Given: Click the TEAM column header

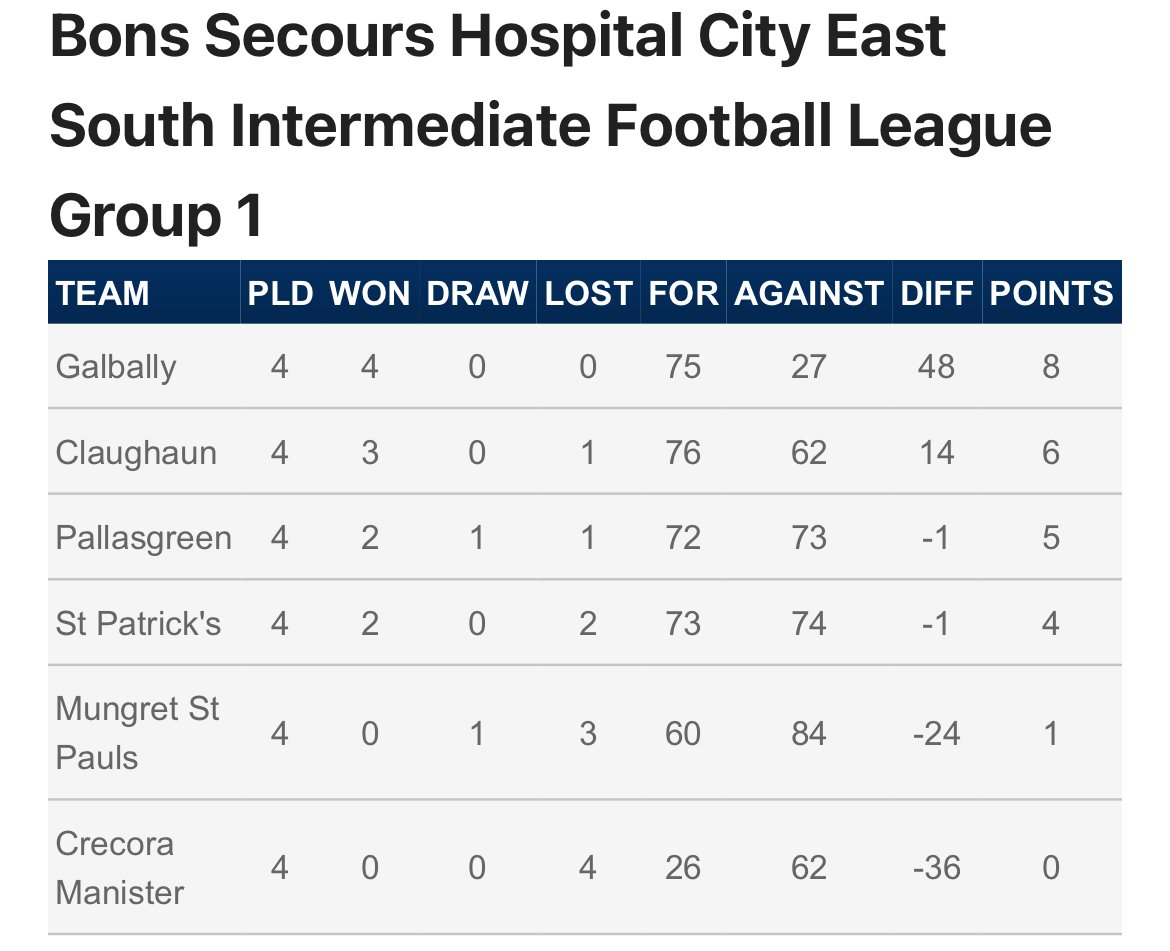Looking at the screenshot, I should pyautogui.click(x=102, y=293).
